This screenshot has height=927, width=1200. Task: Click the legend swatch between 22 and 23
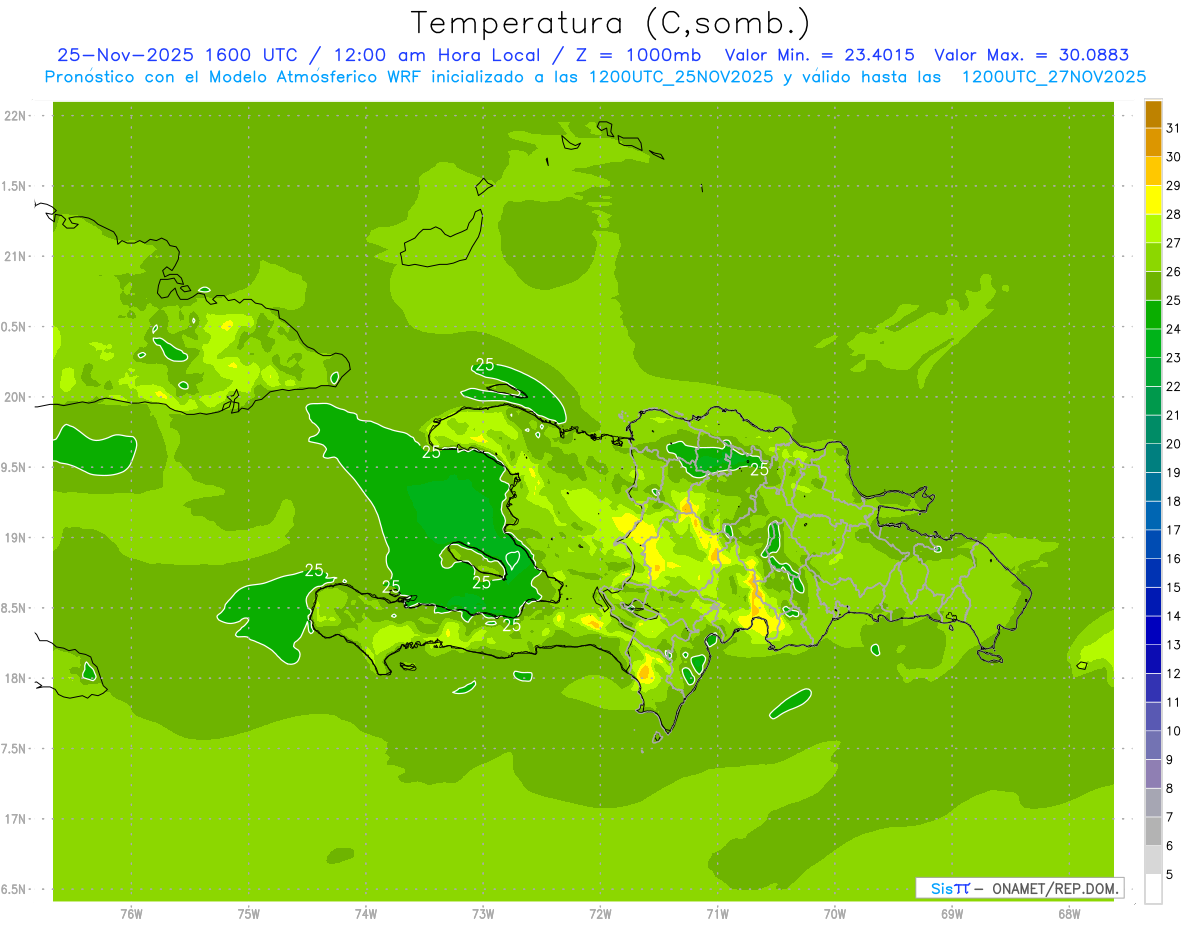point(1153,372)
